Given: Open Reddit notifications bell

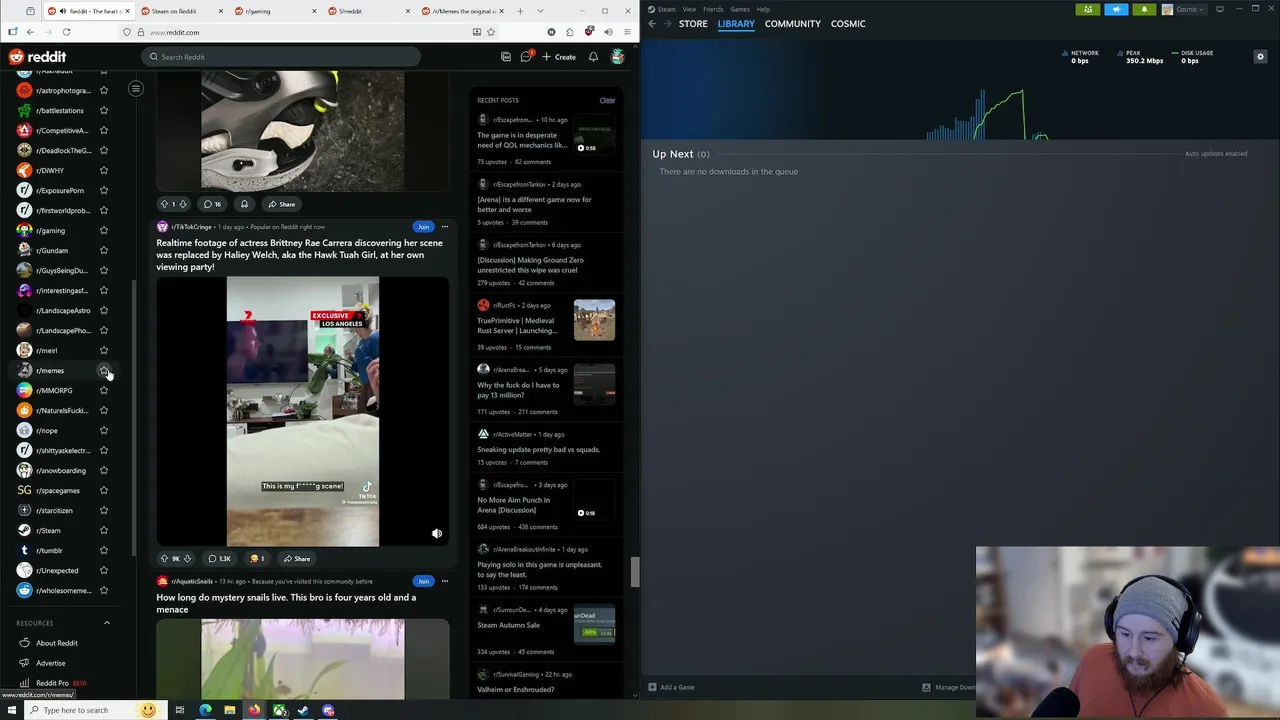Looking at the screenshot, I should point(593,57).
